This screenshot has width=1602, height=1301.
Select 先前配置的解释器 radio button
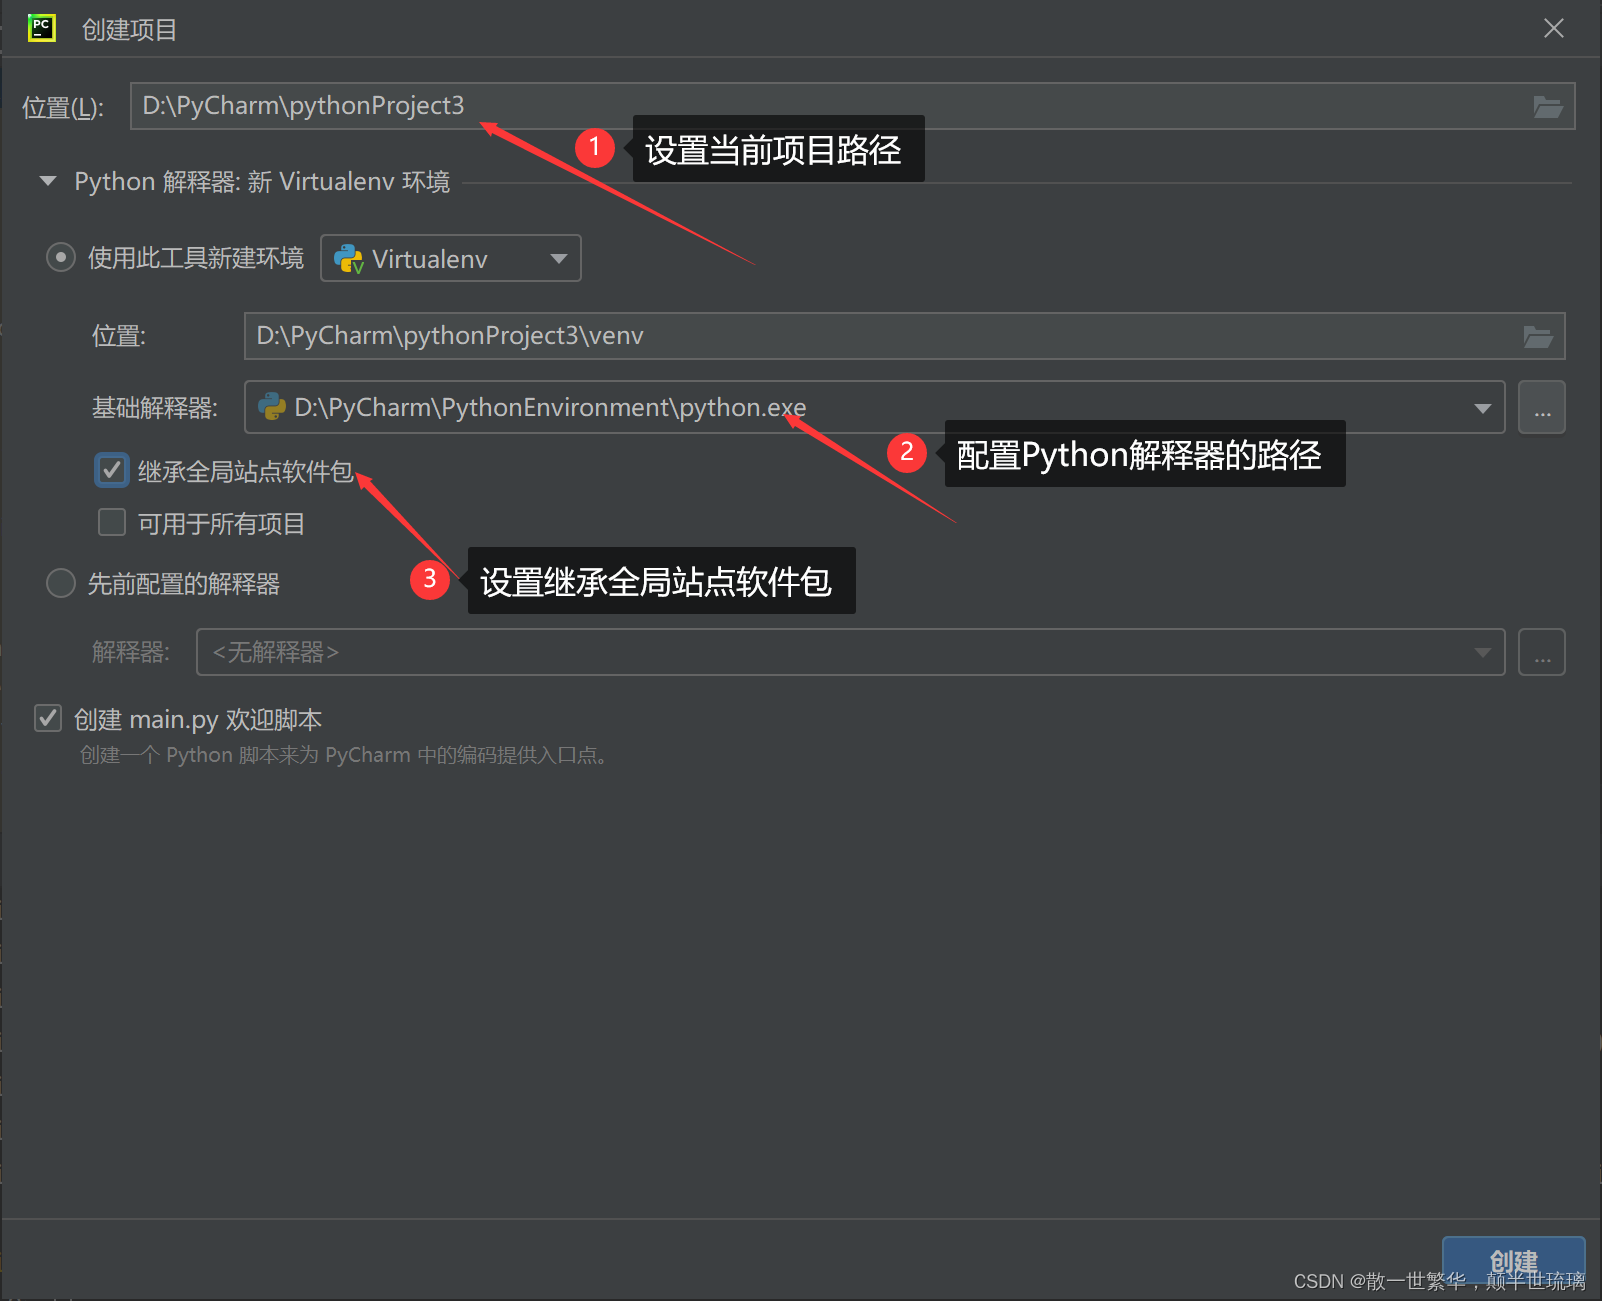click(x=61, y=583)
